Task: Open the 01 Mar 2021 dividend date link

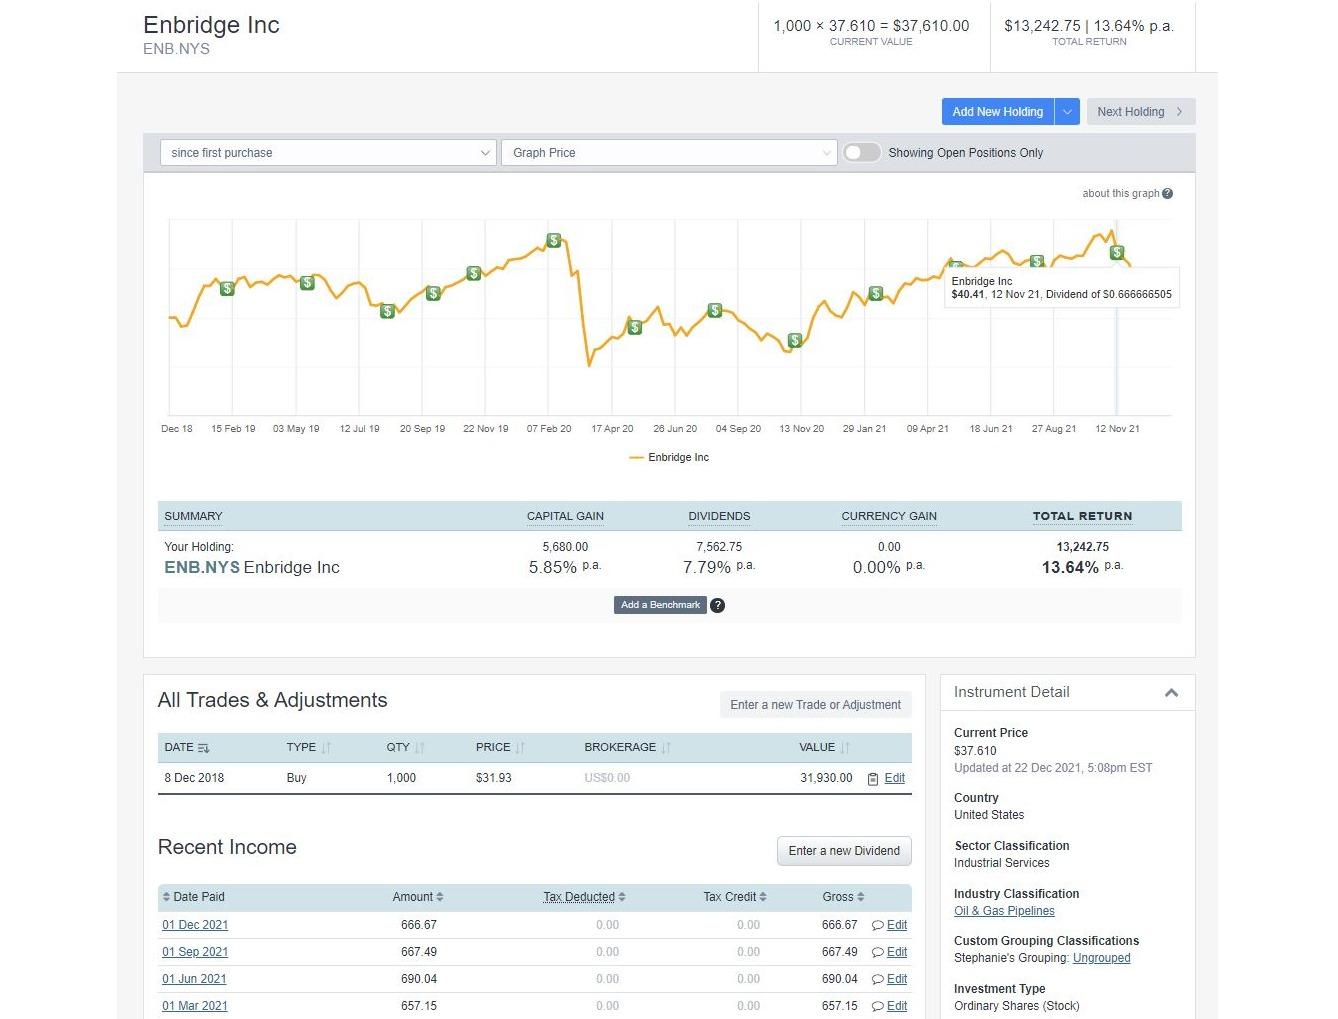Action: click(195, 1006)
